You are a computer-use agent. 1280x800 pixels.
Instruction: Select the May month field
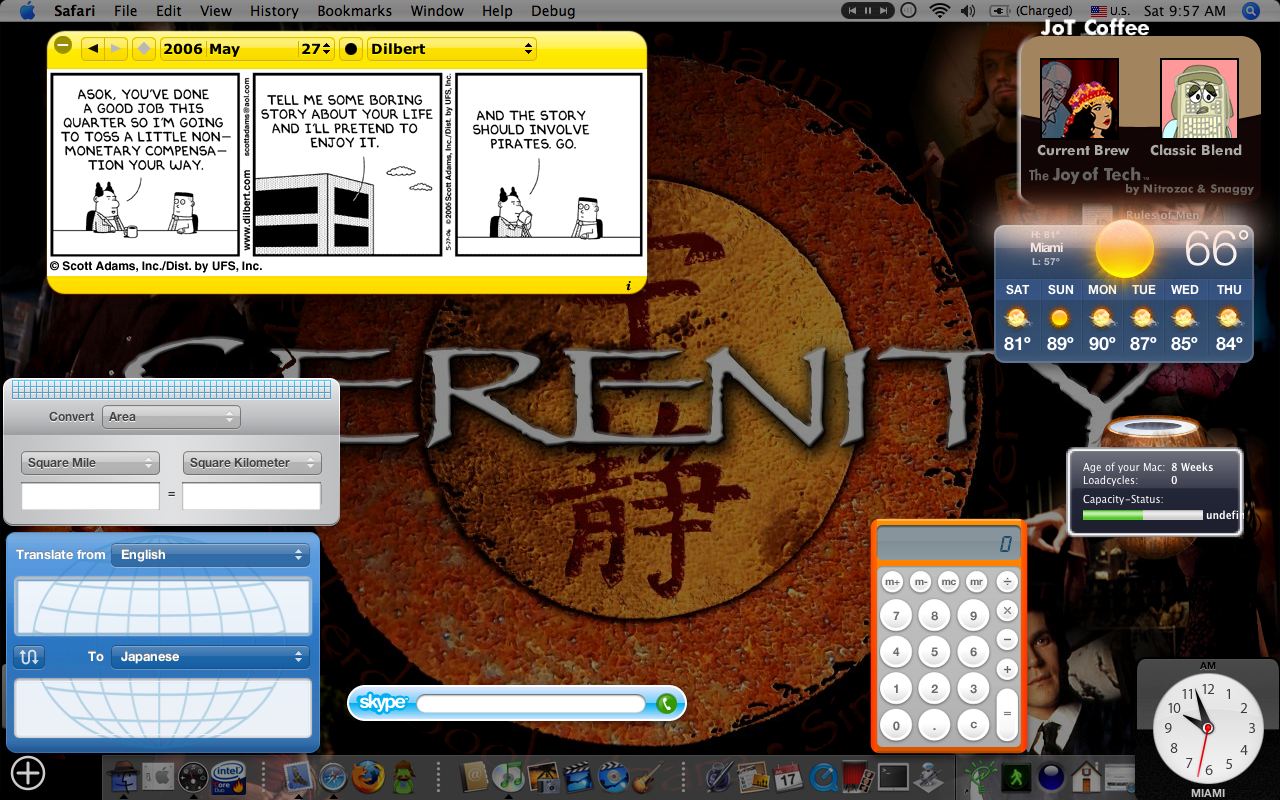pos(251,48)
